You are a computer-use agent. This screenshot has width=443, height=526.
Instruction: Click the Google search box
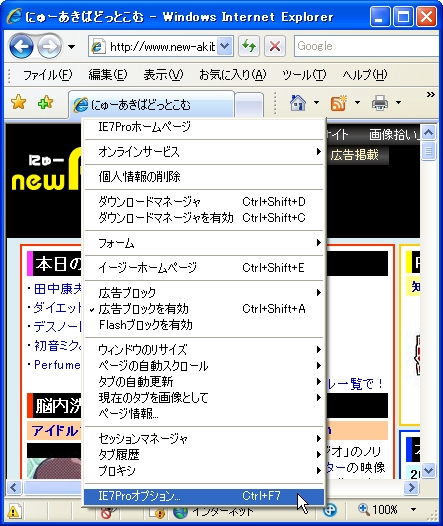(366, 46)
